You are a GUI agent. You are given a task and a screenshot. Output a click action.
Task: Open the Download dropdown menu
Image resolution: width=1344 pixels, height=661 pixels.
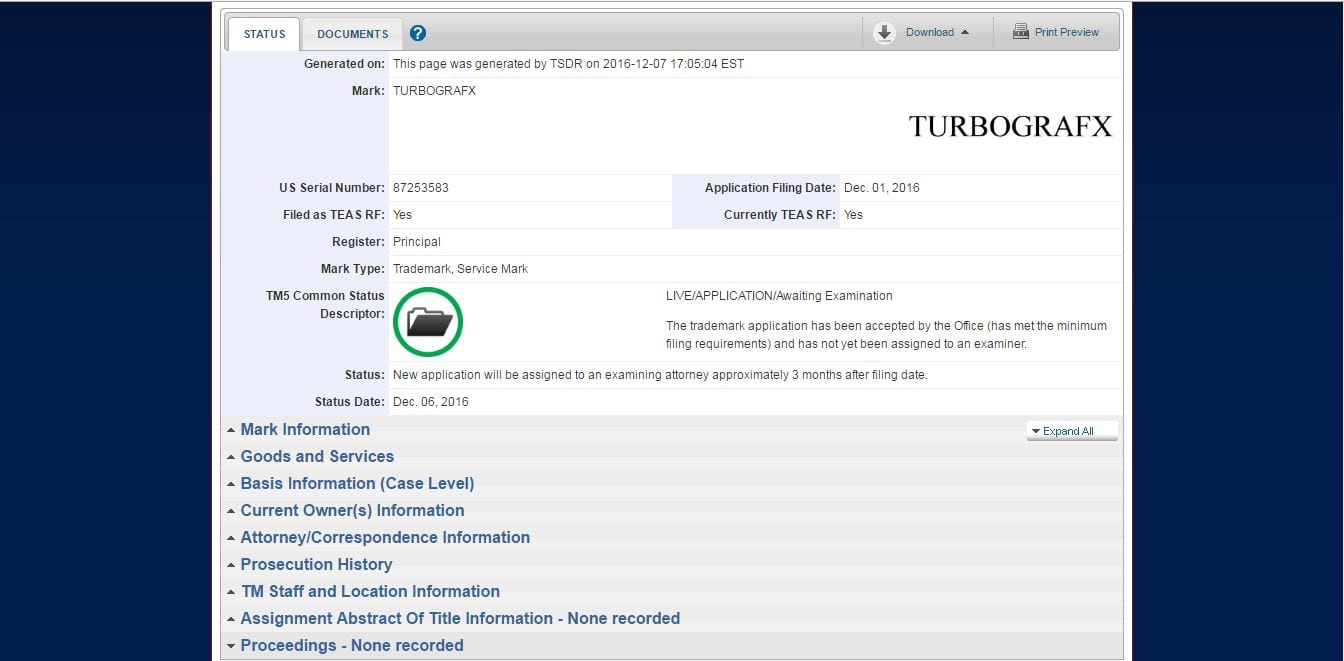[x=937, y=33]
